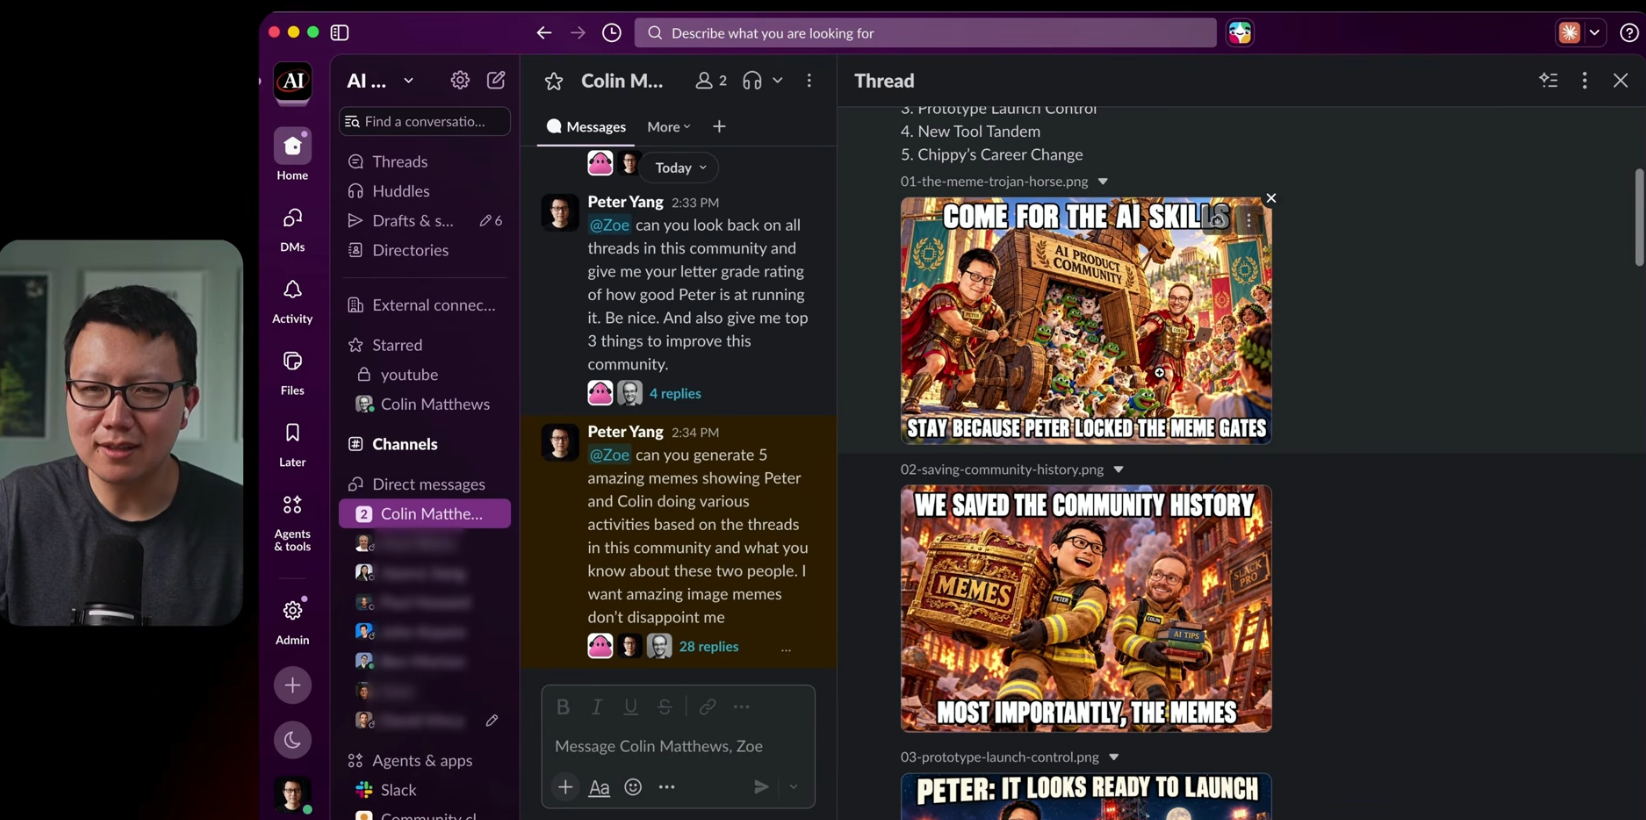Click the search field in top bar
This screenshot has width=1646, height=820.
coord(926,33)
